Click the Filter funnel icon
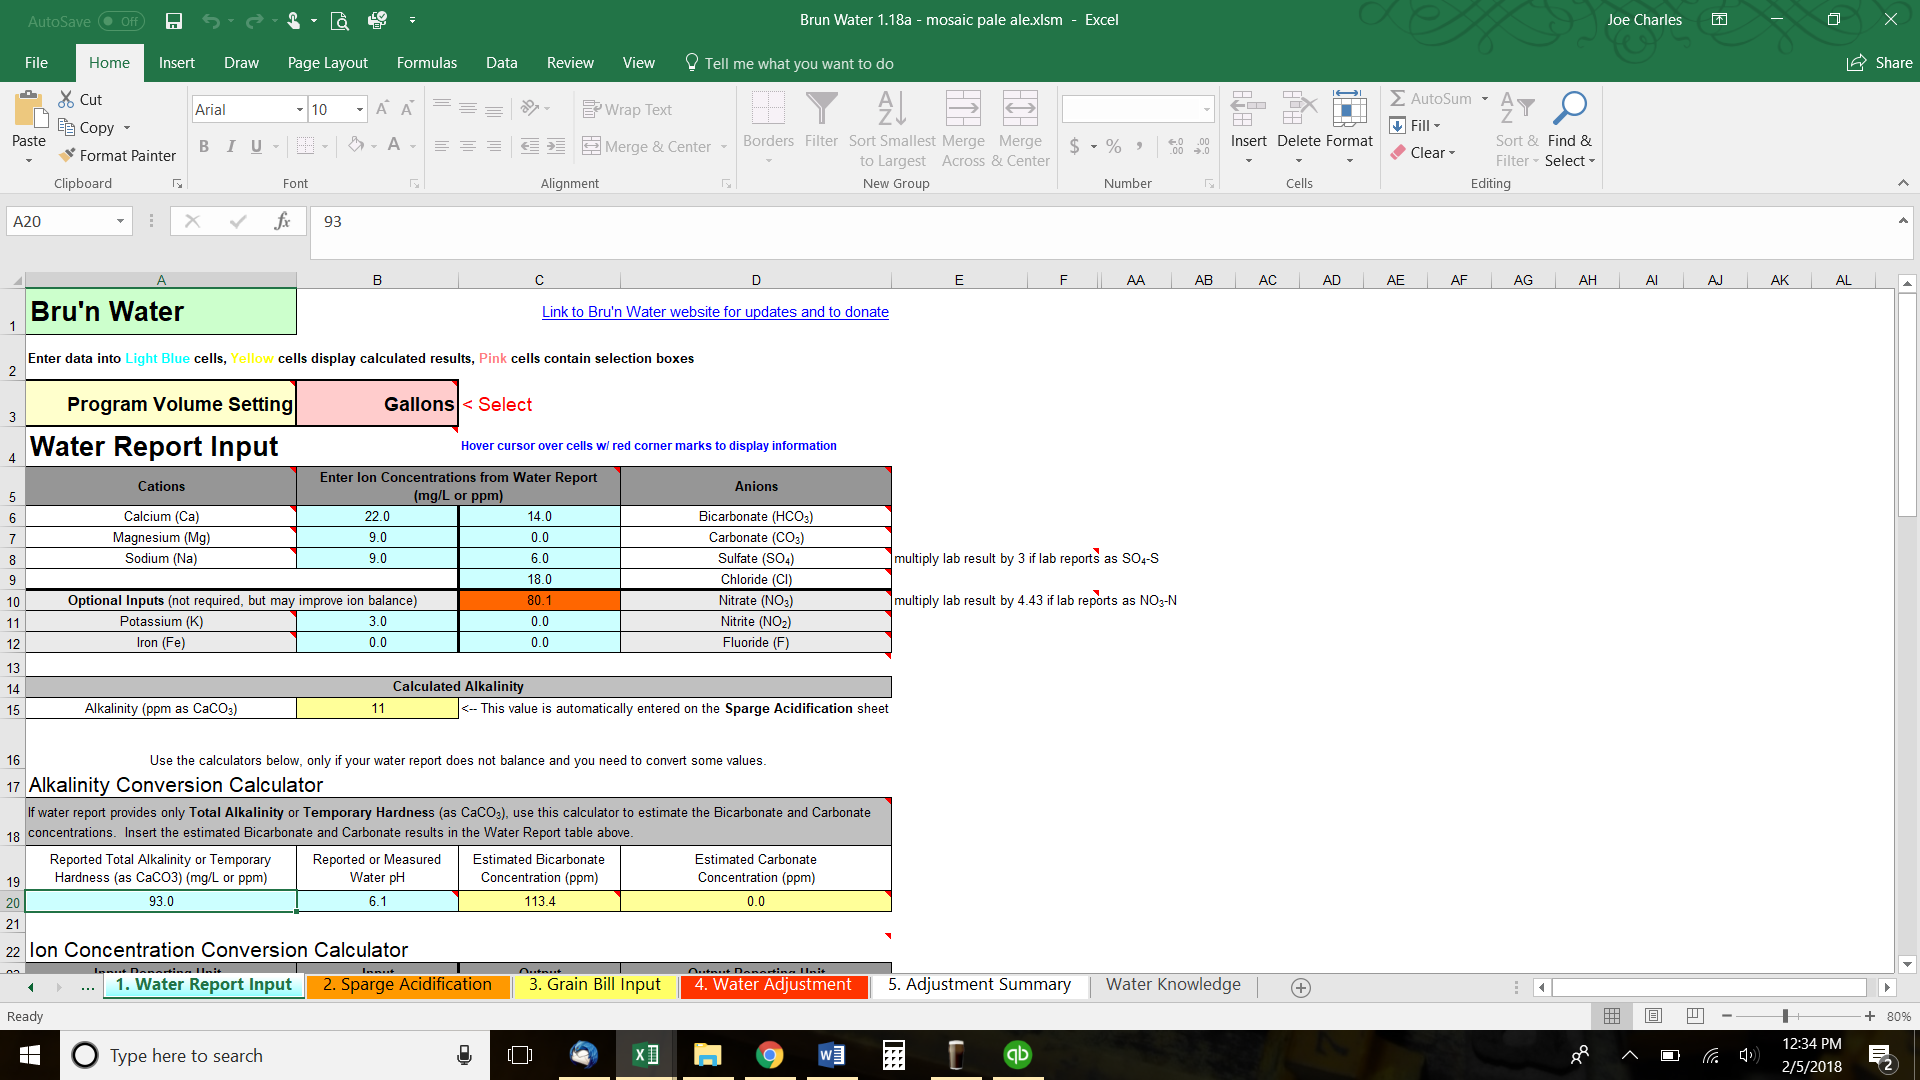Viewport: 1920px width, 1080px height. click(821, 109)
